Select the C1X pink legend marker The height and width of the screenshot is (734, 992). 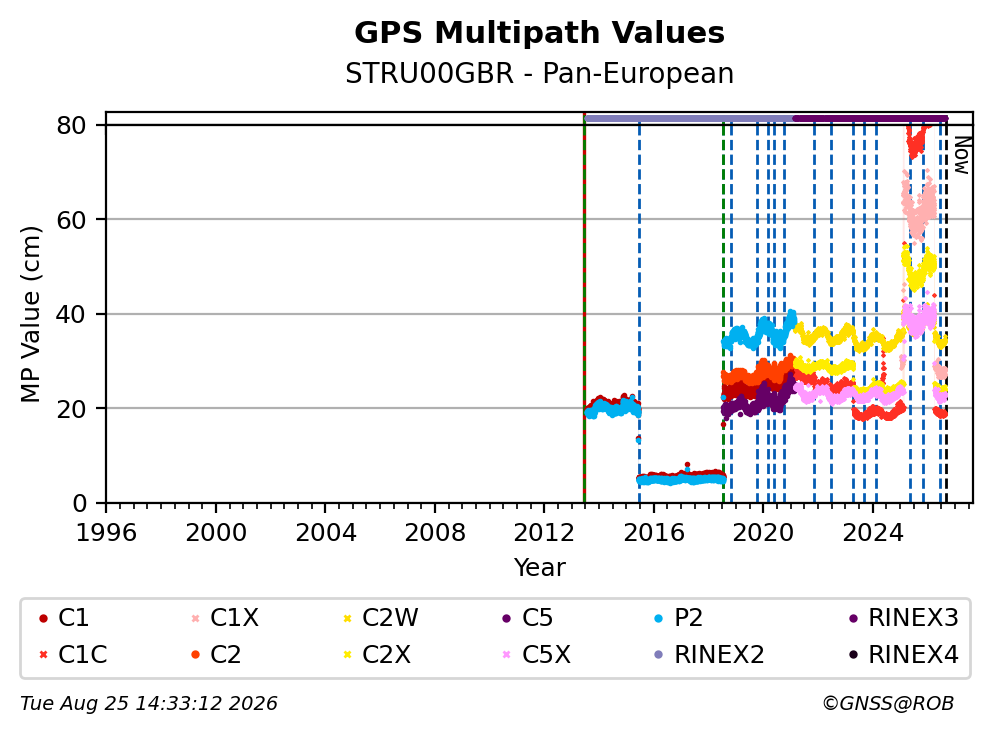[195, 618]
